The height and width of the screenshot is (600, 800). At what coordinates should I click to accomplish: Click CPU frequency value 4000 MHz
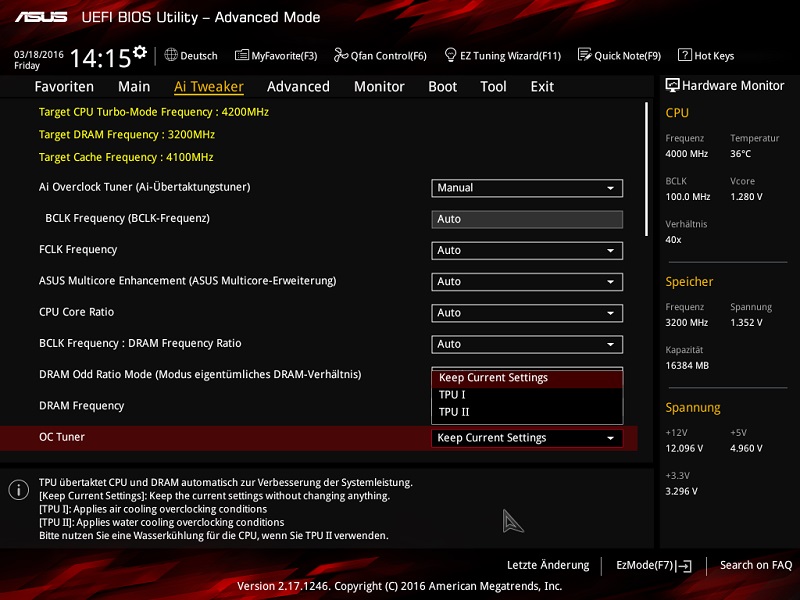point(686,154)
